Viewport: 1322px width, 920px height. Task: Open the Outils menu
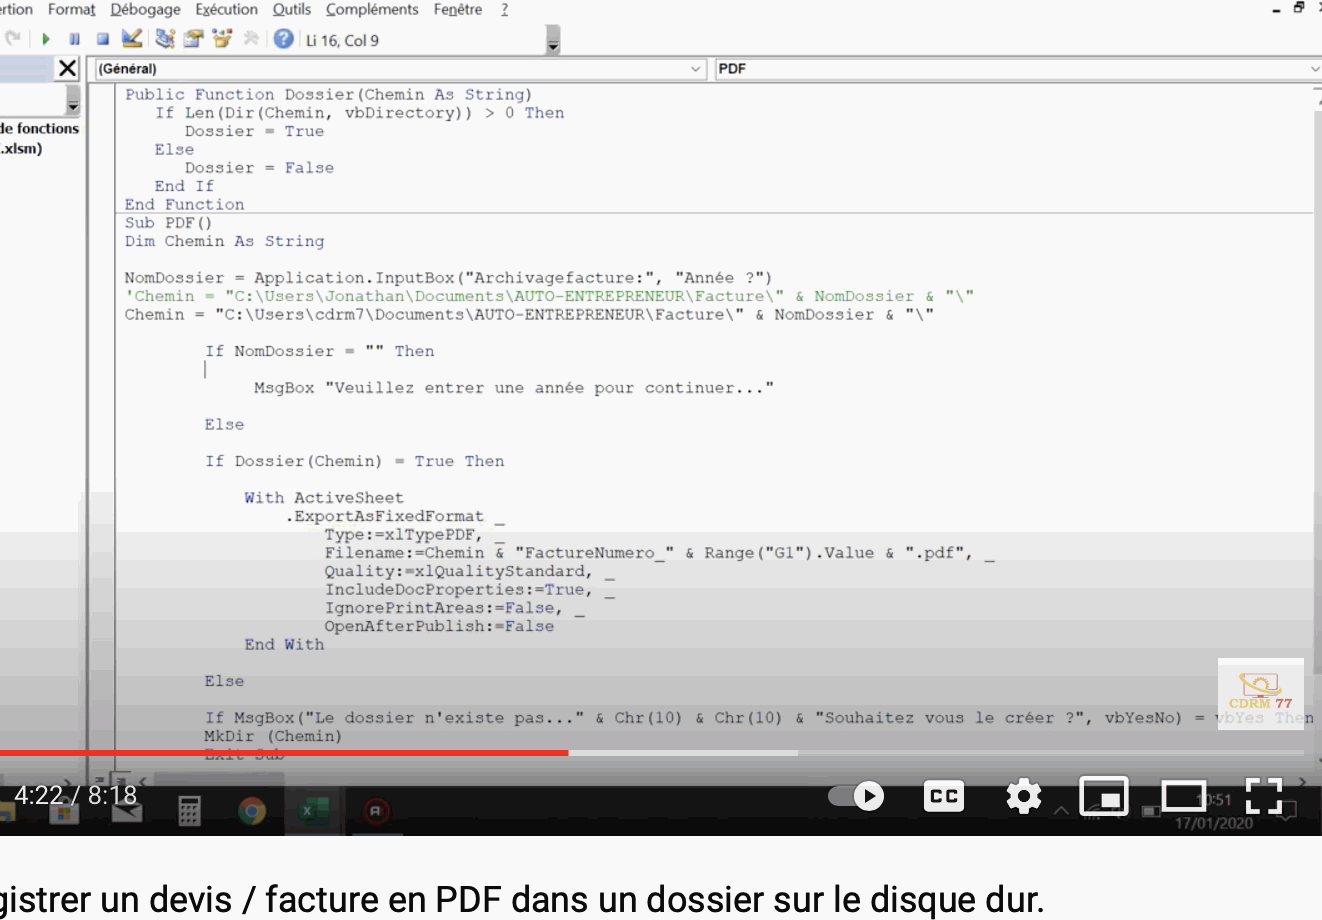pyautogui.click(x=292, y=9)
